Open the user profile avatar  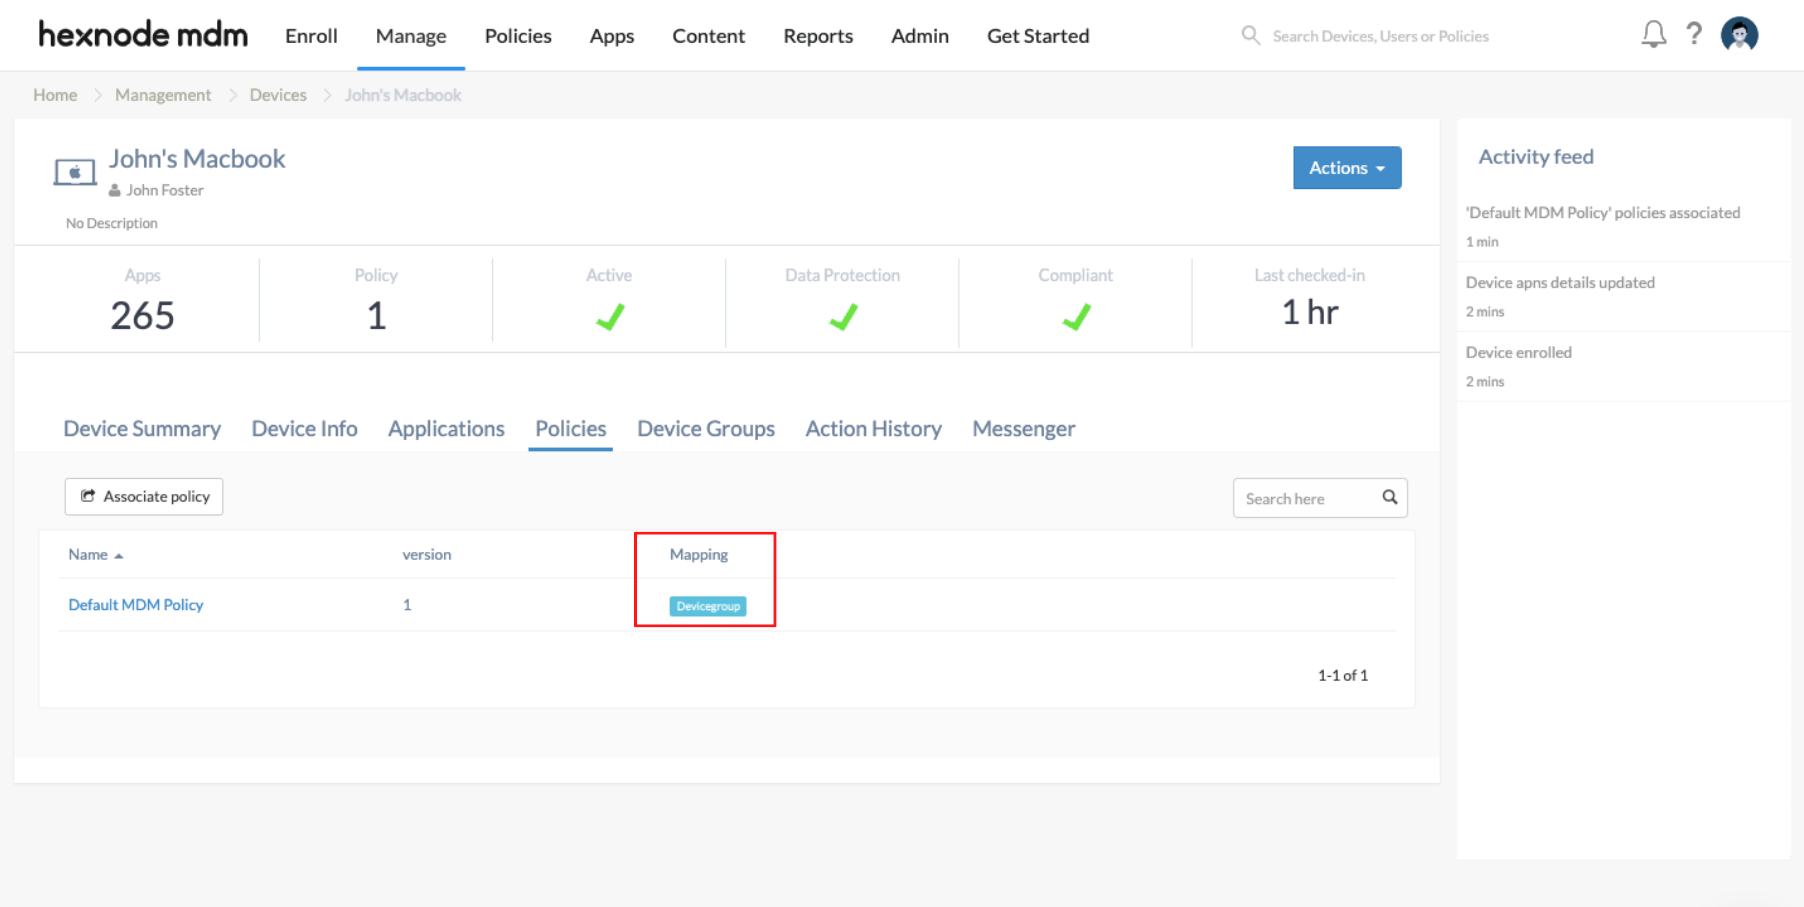1739,35
